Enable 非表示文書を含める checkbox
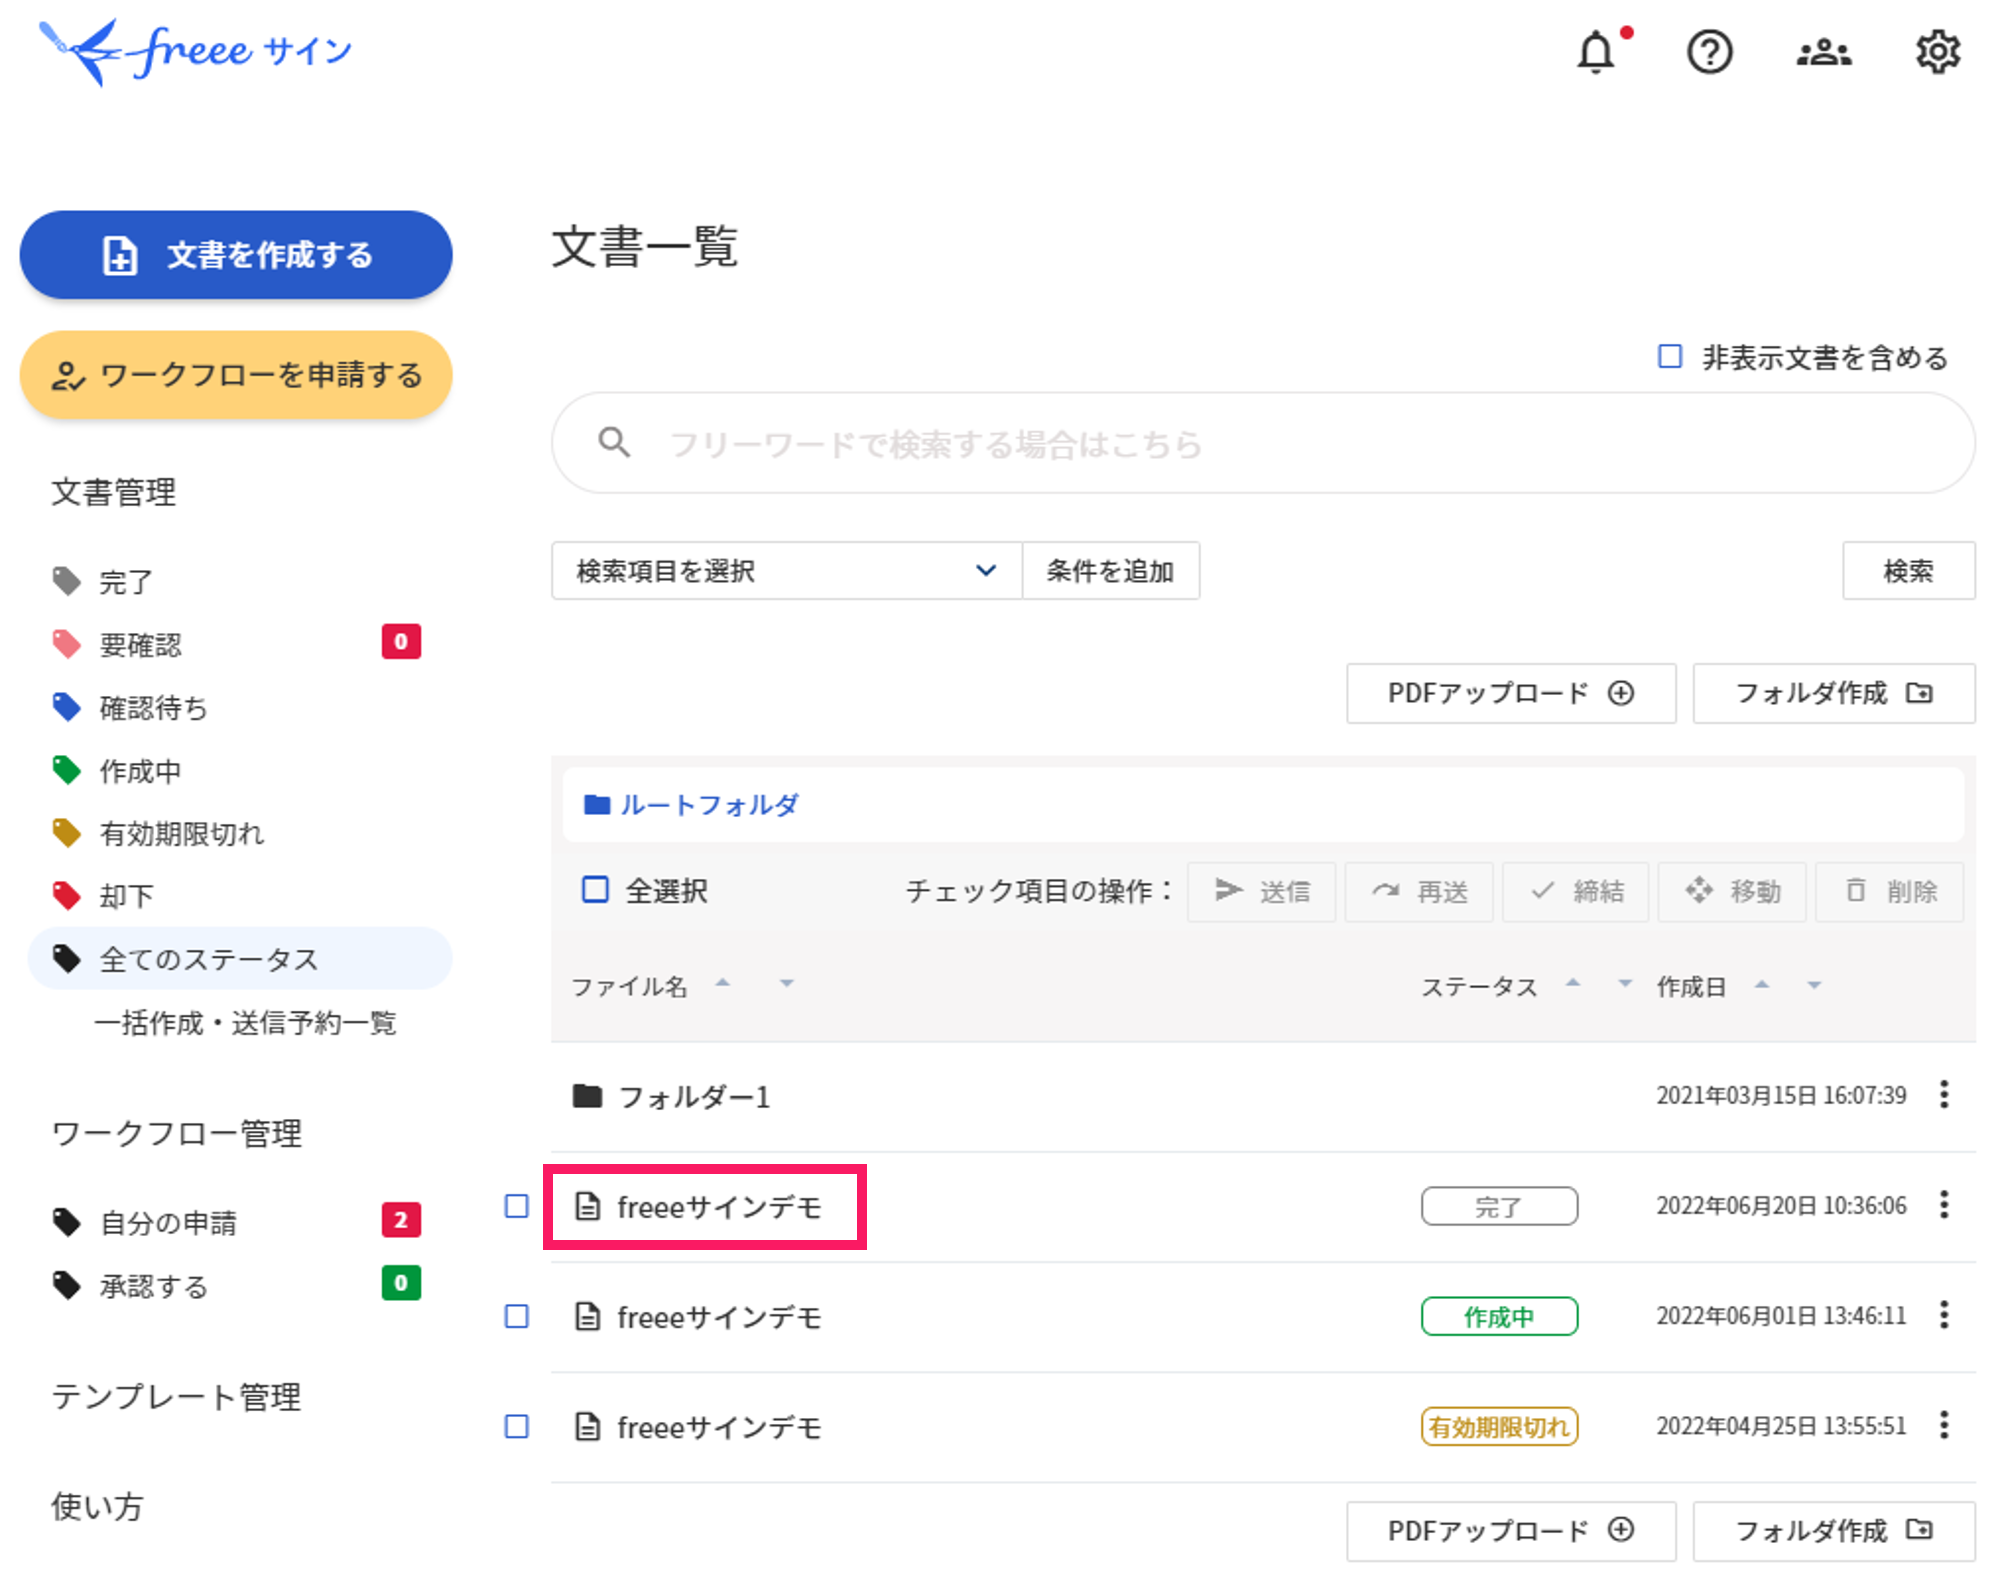Image resolution: width=1998 pixels, height=1570 pixels. 1669,357
